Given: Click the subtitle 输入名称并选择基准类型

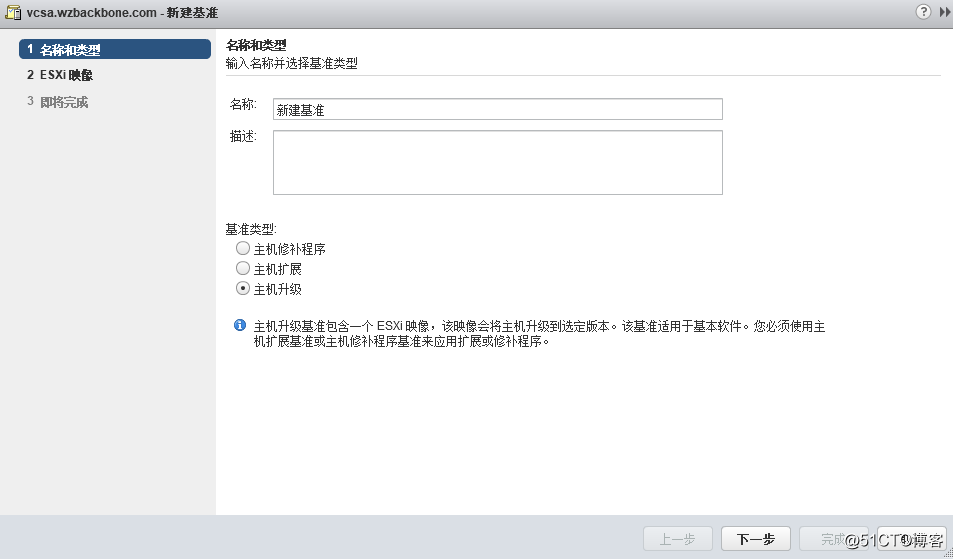Looking at the screenshot, I should coord(292,63).
